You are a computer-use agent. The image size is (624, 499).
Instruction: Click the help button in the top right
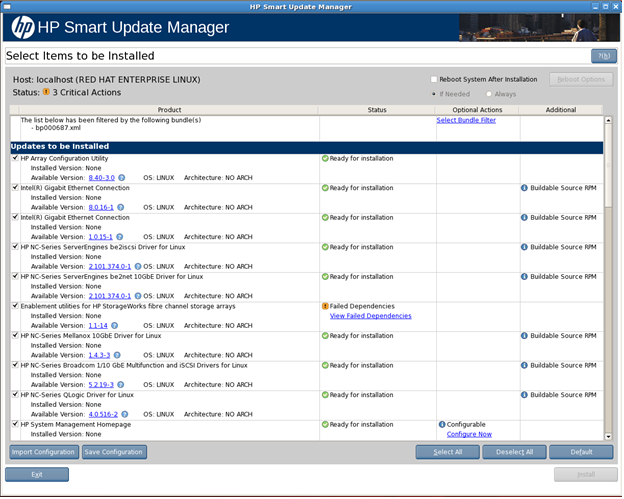[603, 56]
